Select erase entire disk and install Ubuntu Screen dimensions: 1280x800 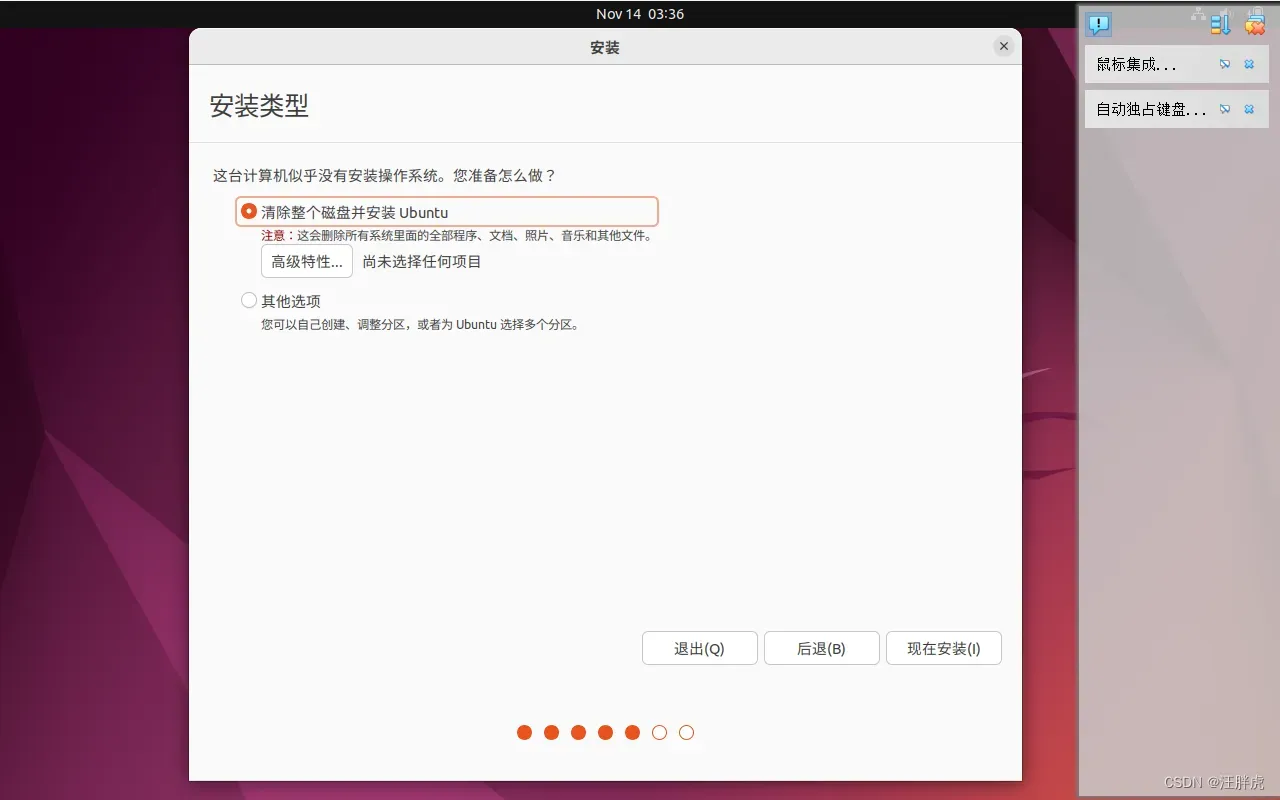tap(446, 212)
